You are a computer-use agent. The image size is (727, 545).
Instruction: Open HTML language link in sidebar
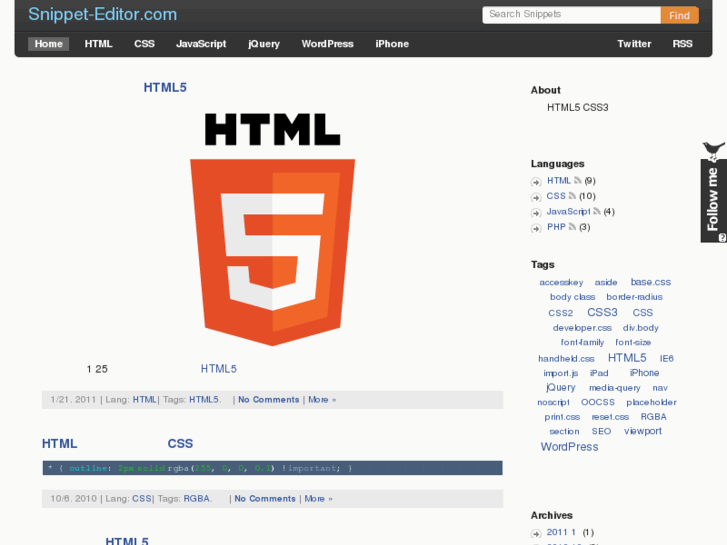(559, 180)
